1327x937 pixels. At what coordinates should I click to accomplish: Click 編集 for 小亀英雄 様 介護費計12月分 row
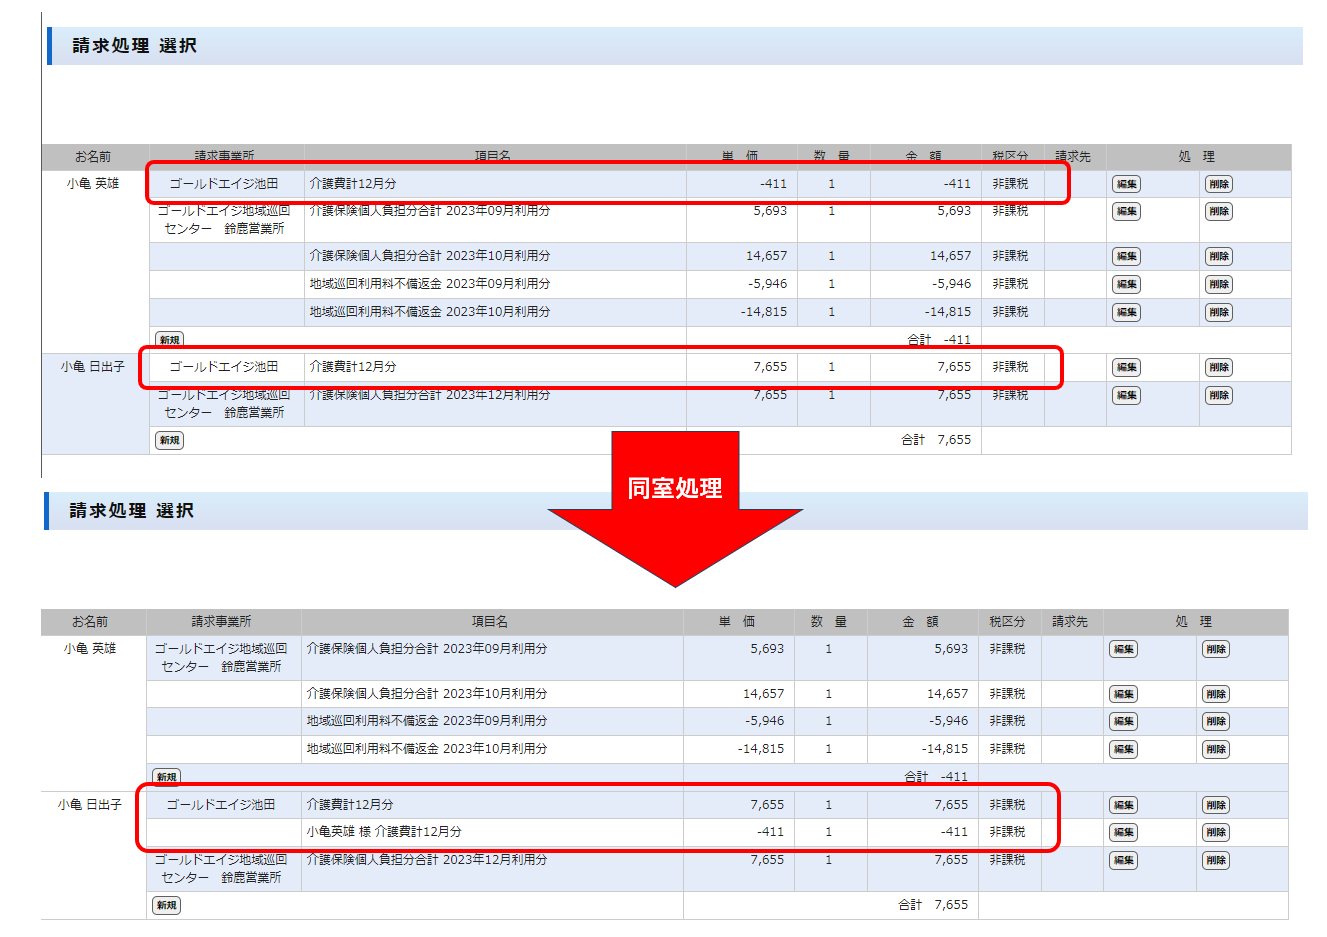[x=1123, y=833]
